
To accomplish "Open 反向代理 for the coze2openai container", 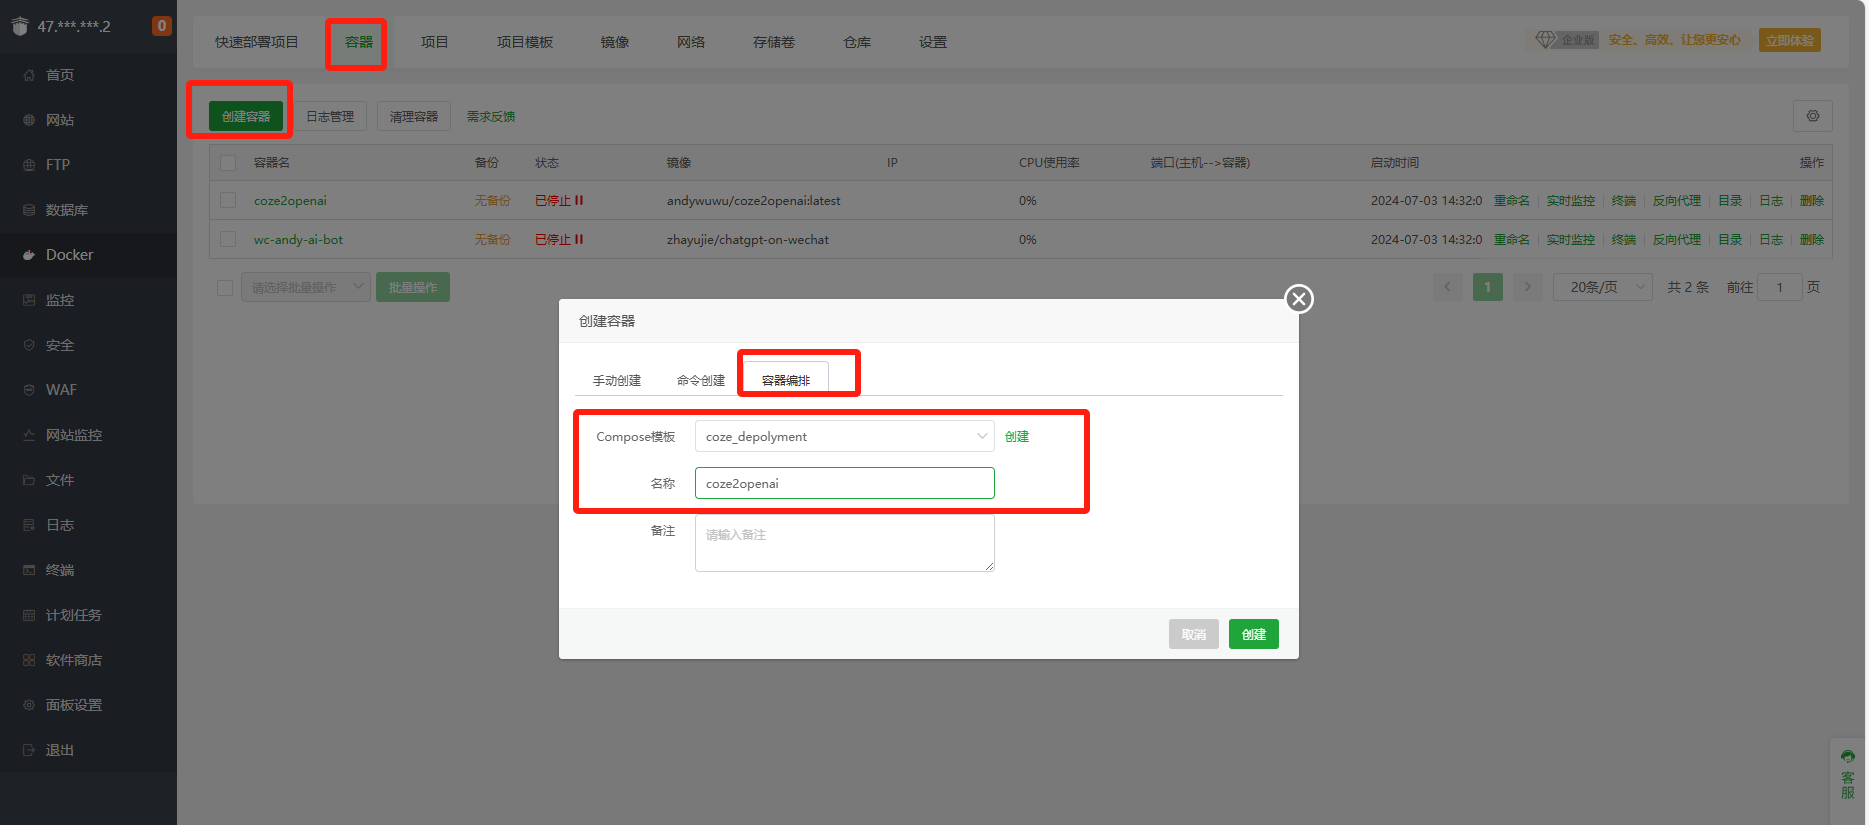I will (x=1677, y=200).
